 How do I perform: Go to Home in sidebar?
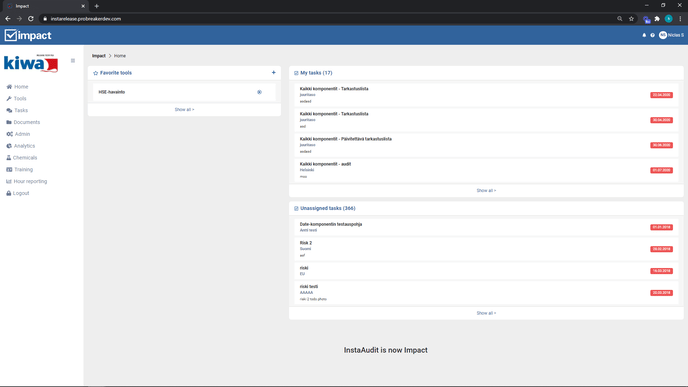coord(17,87)
